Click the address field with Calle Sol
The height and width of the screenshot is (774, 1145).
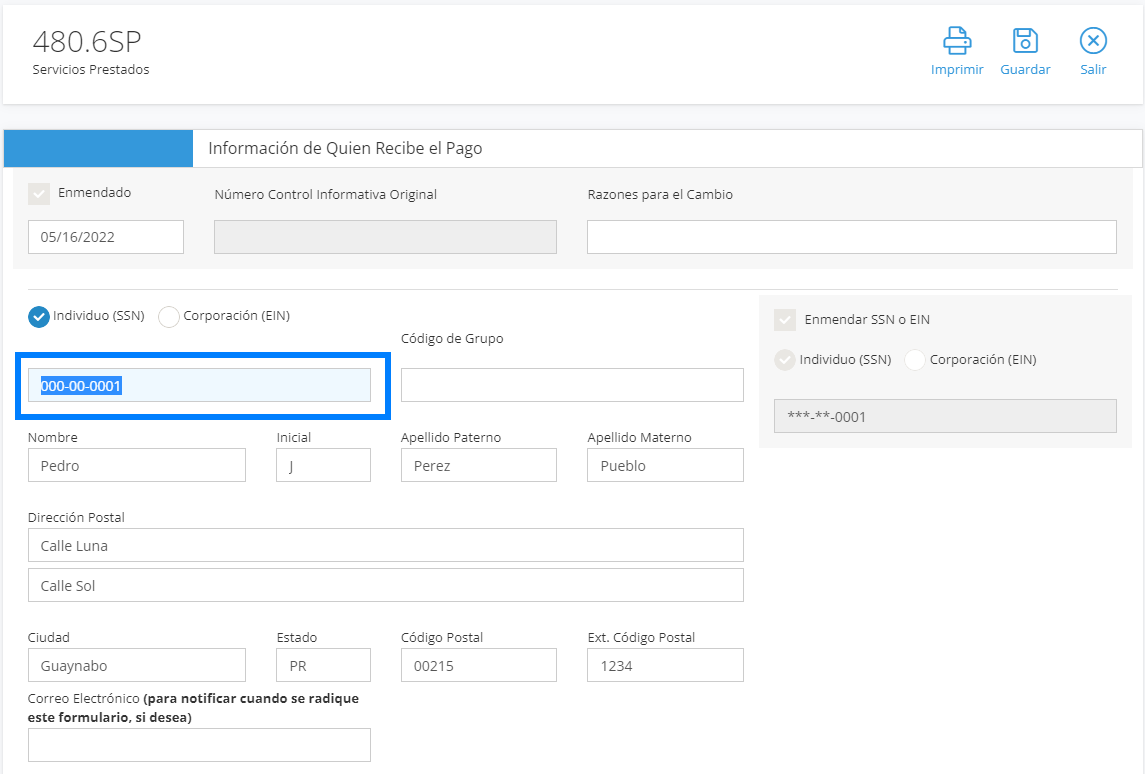point(386,586)
